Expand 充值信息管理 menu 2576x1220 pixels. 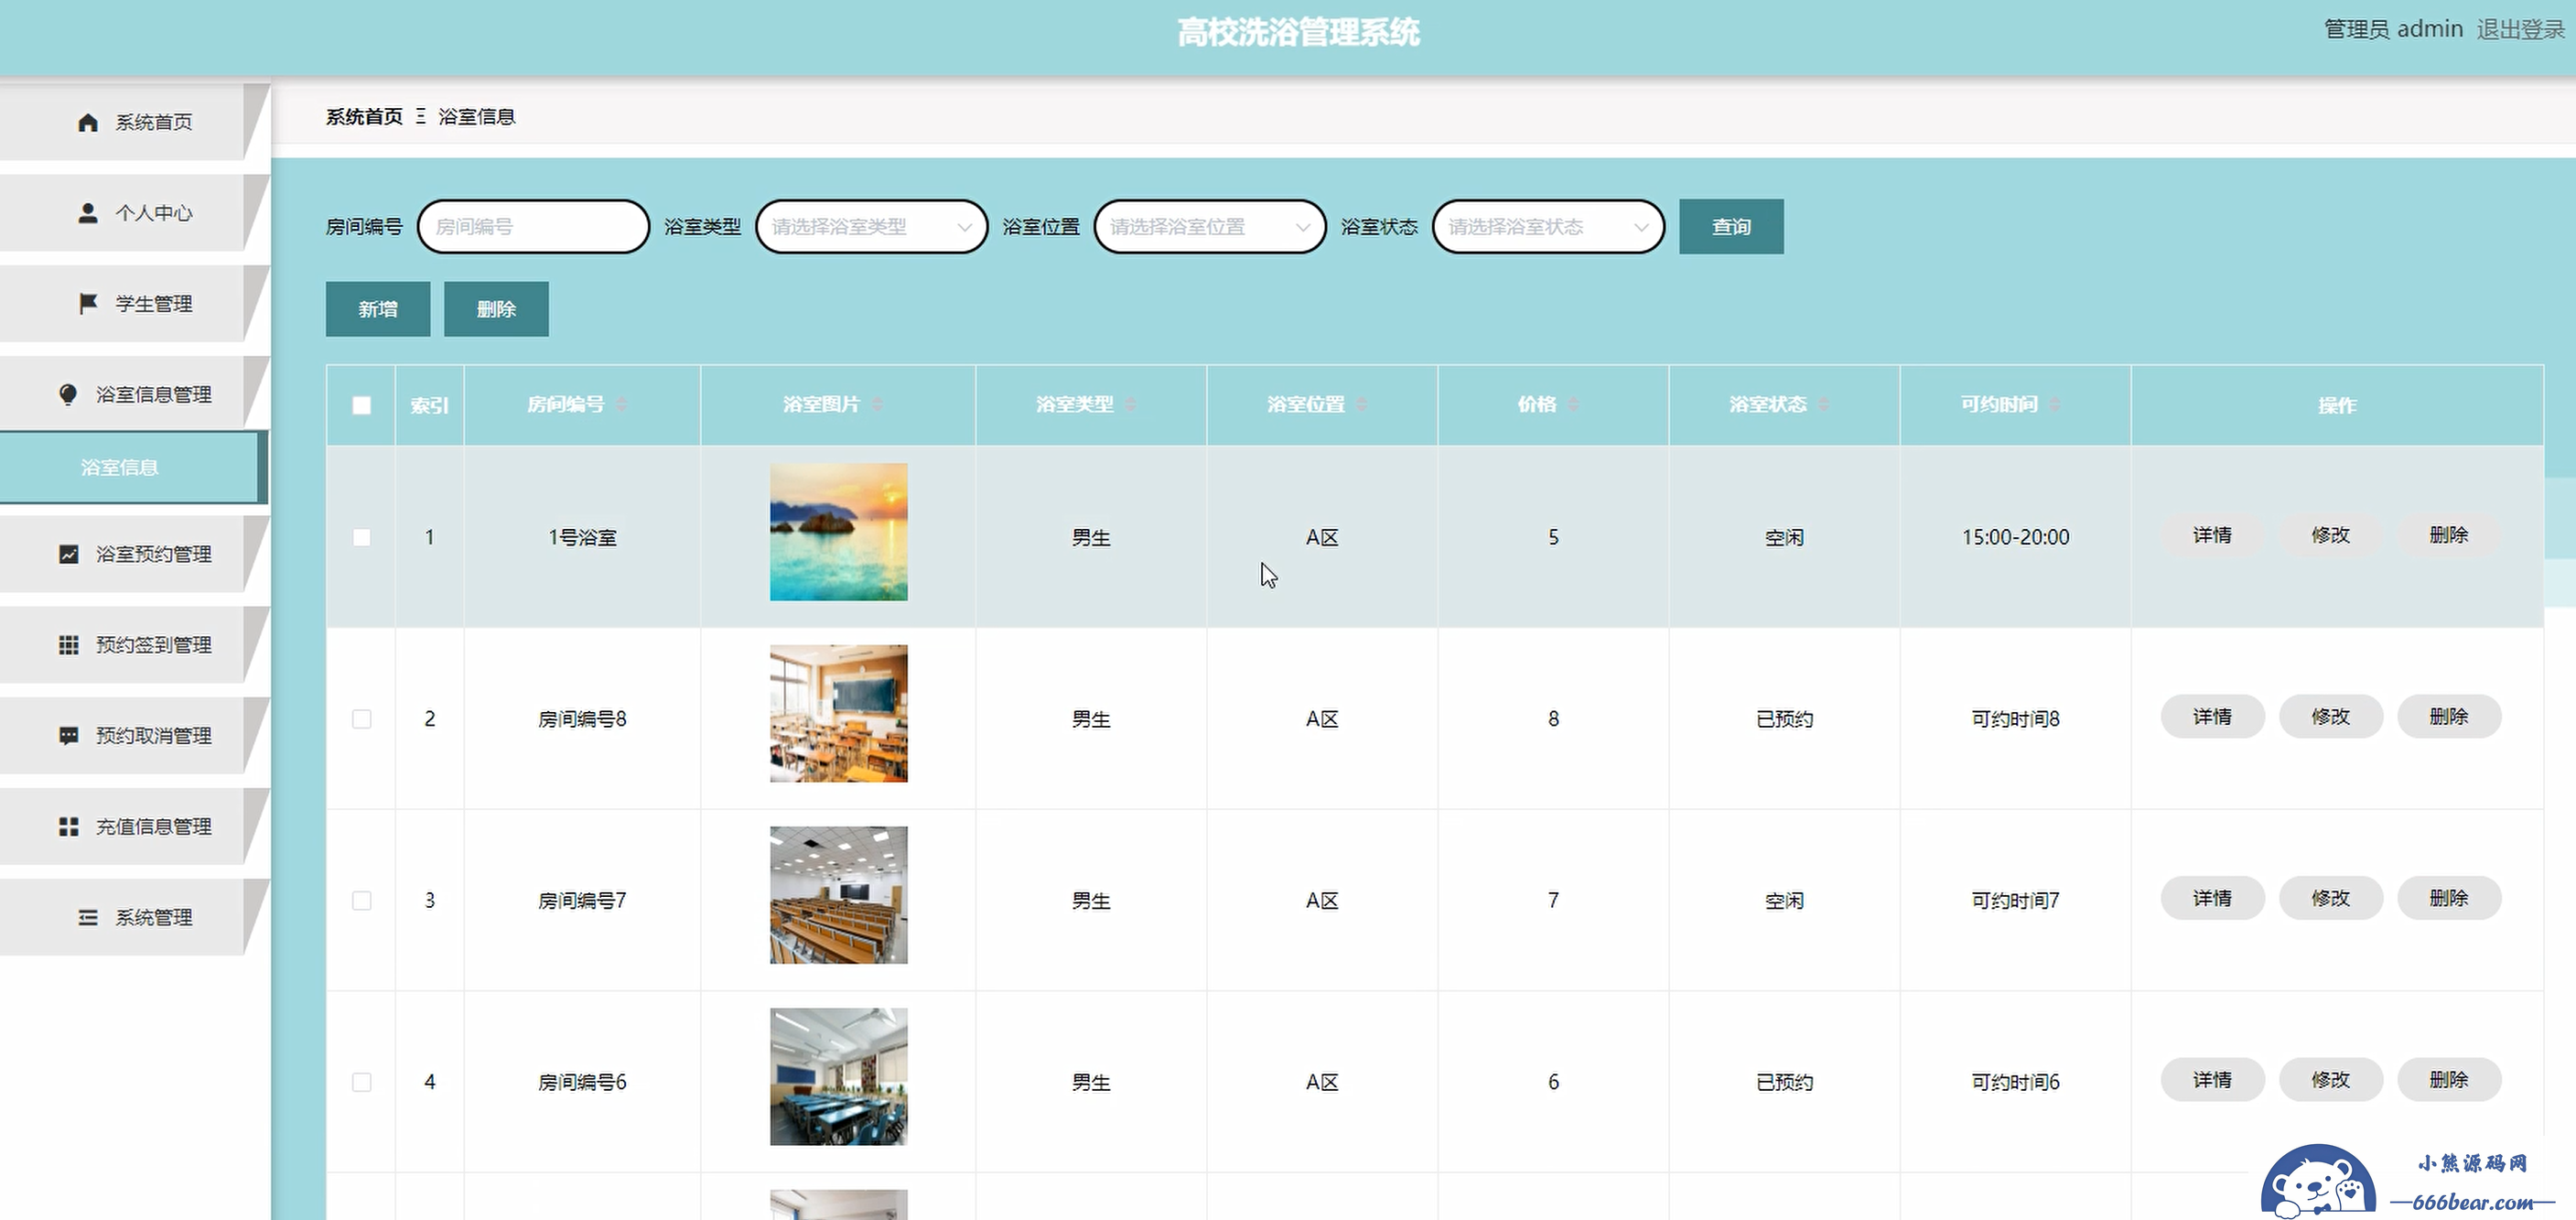pyautogui.click(x=134, y=827)
